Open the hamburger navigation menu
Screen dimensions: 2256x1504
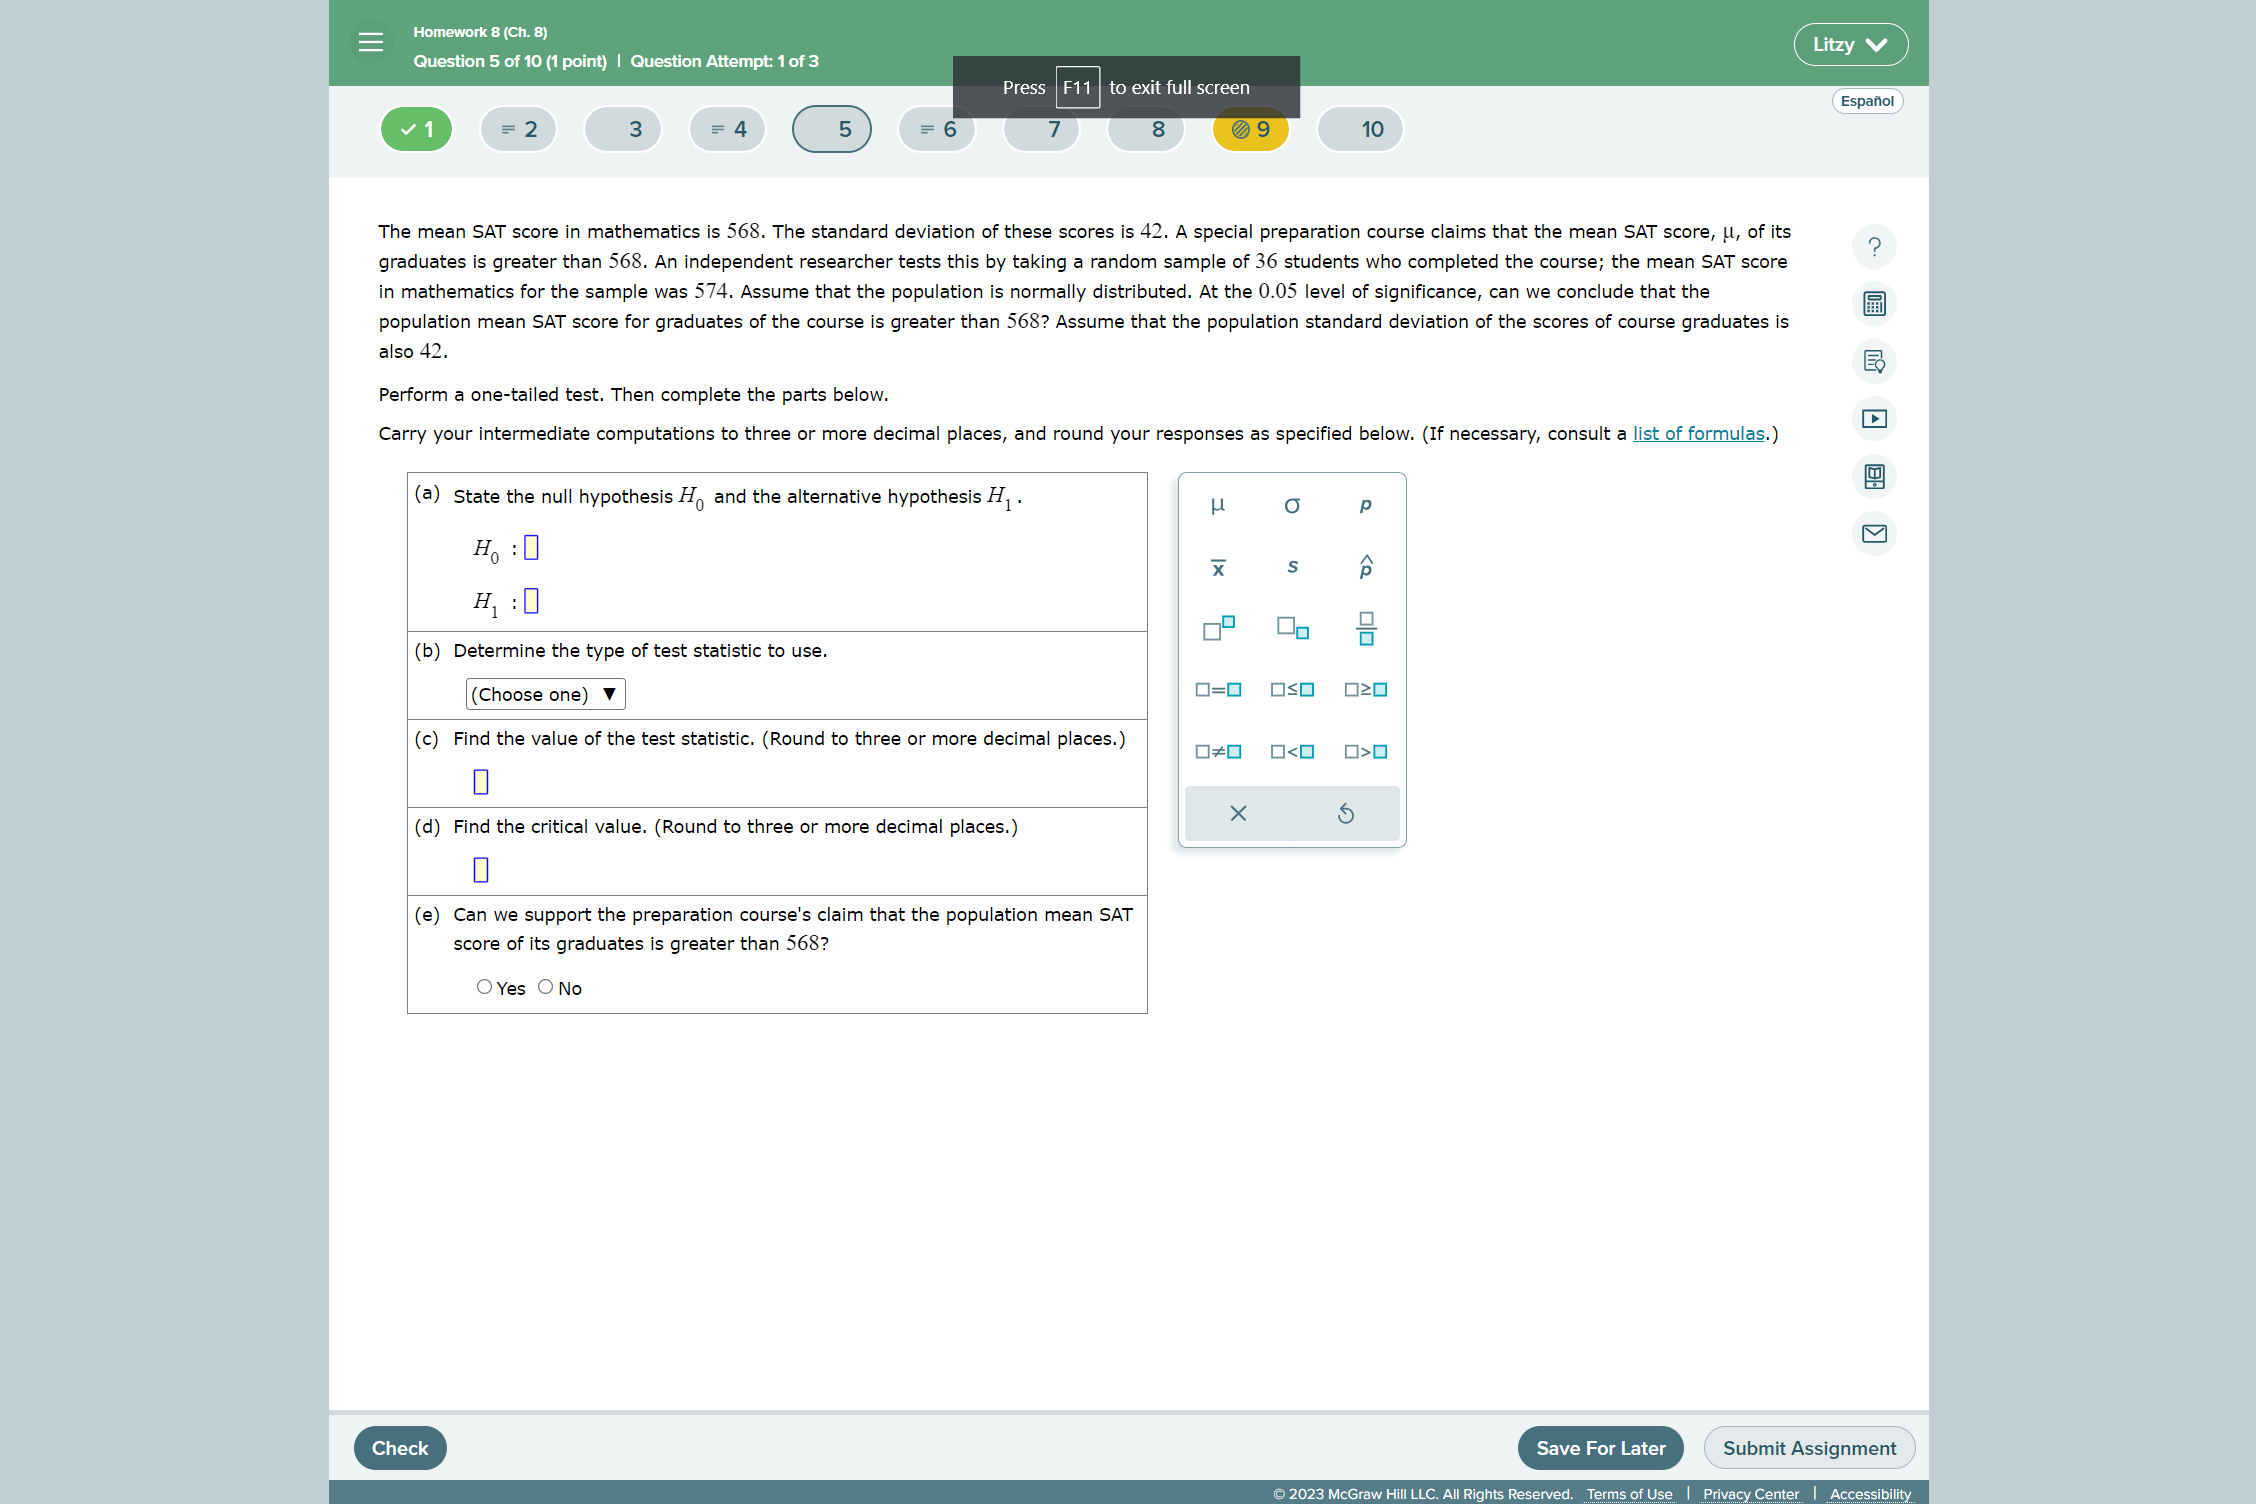pyautogui.click(x=371, y=43)
